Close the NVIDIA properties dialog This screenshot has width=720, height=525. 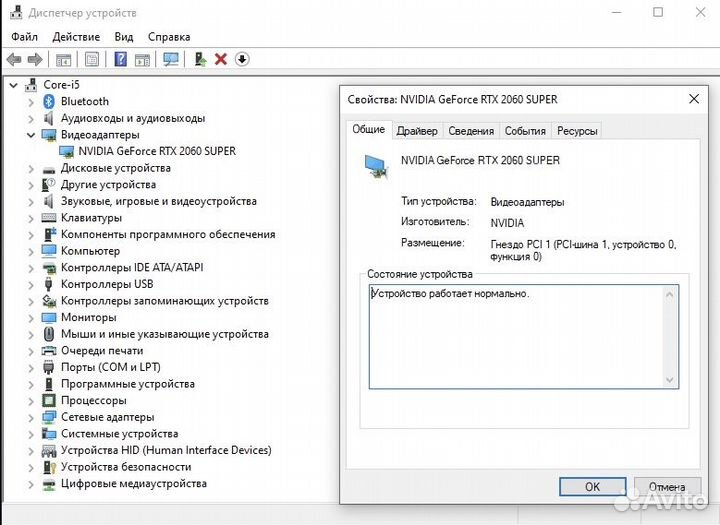[x=694, y=99]
